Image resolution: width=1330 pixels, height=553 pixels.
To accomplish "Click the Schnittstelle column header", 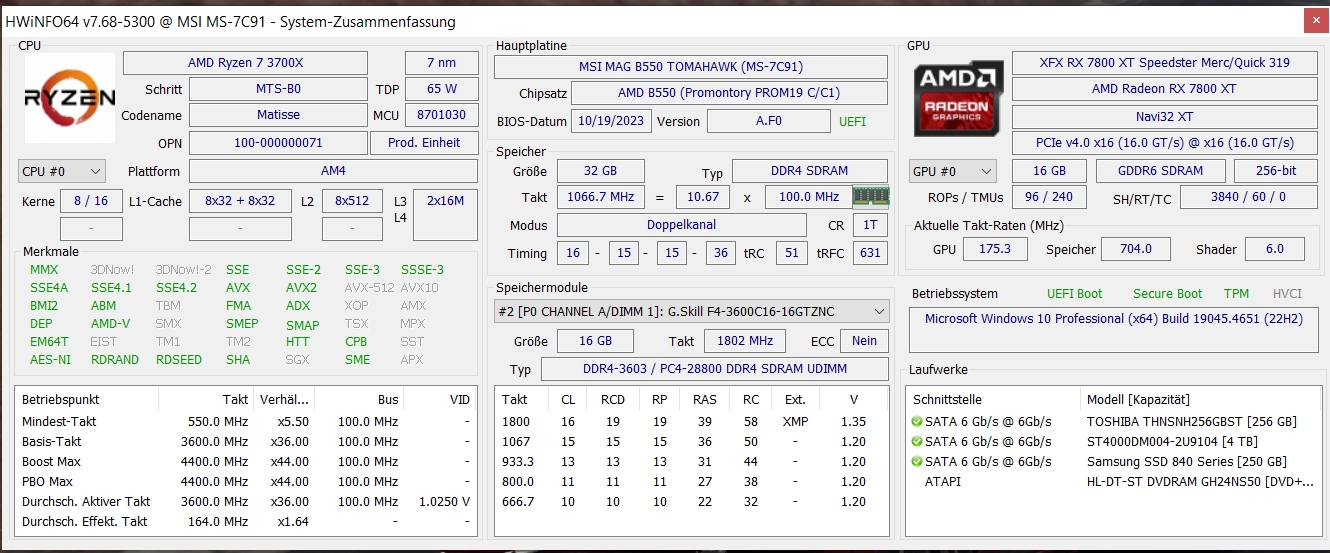I will [x=995, y=399].
